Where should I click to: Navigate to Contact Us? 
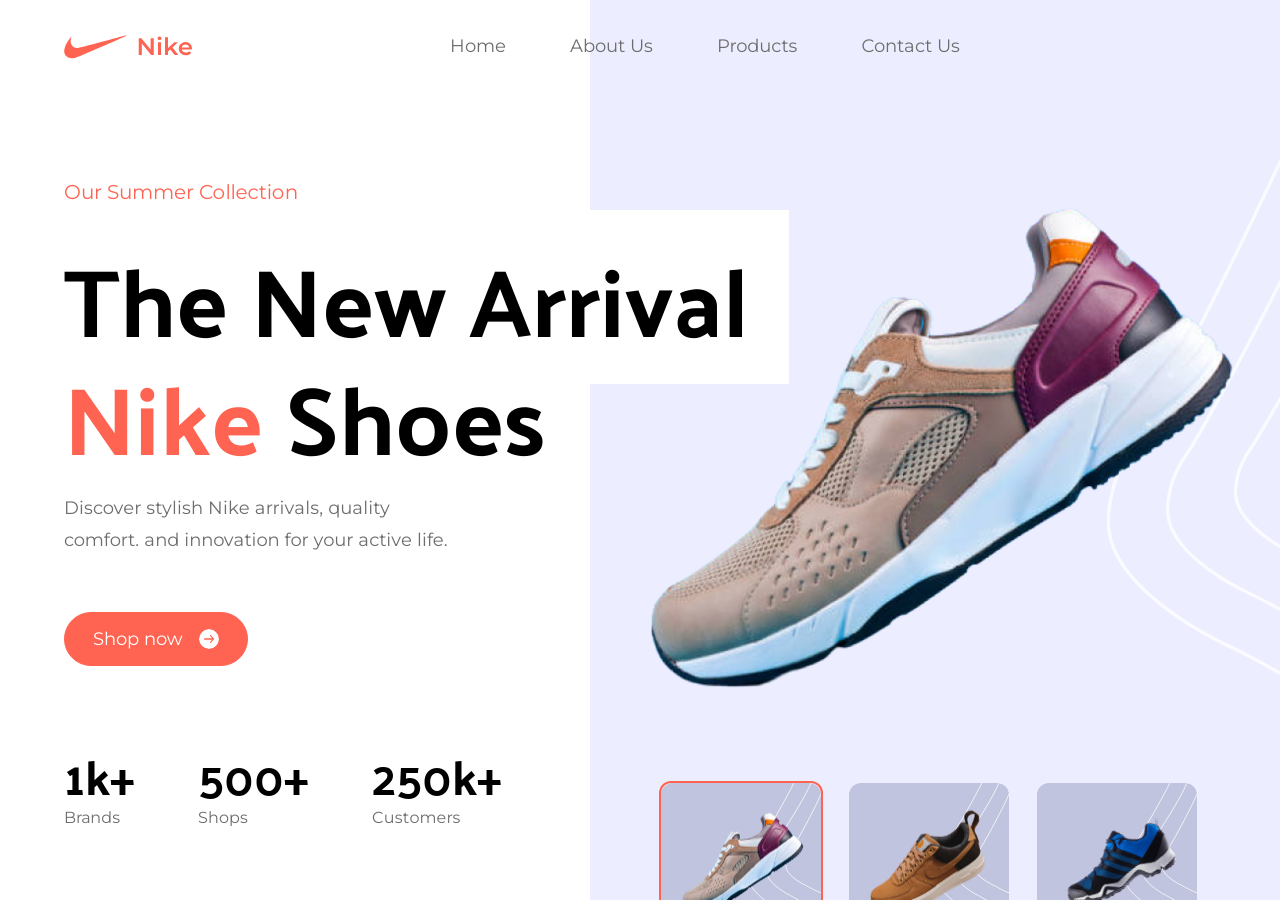(x=910, y=46)
